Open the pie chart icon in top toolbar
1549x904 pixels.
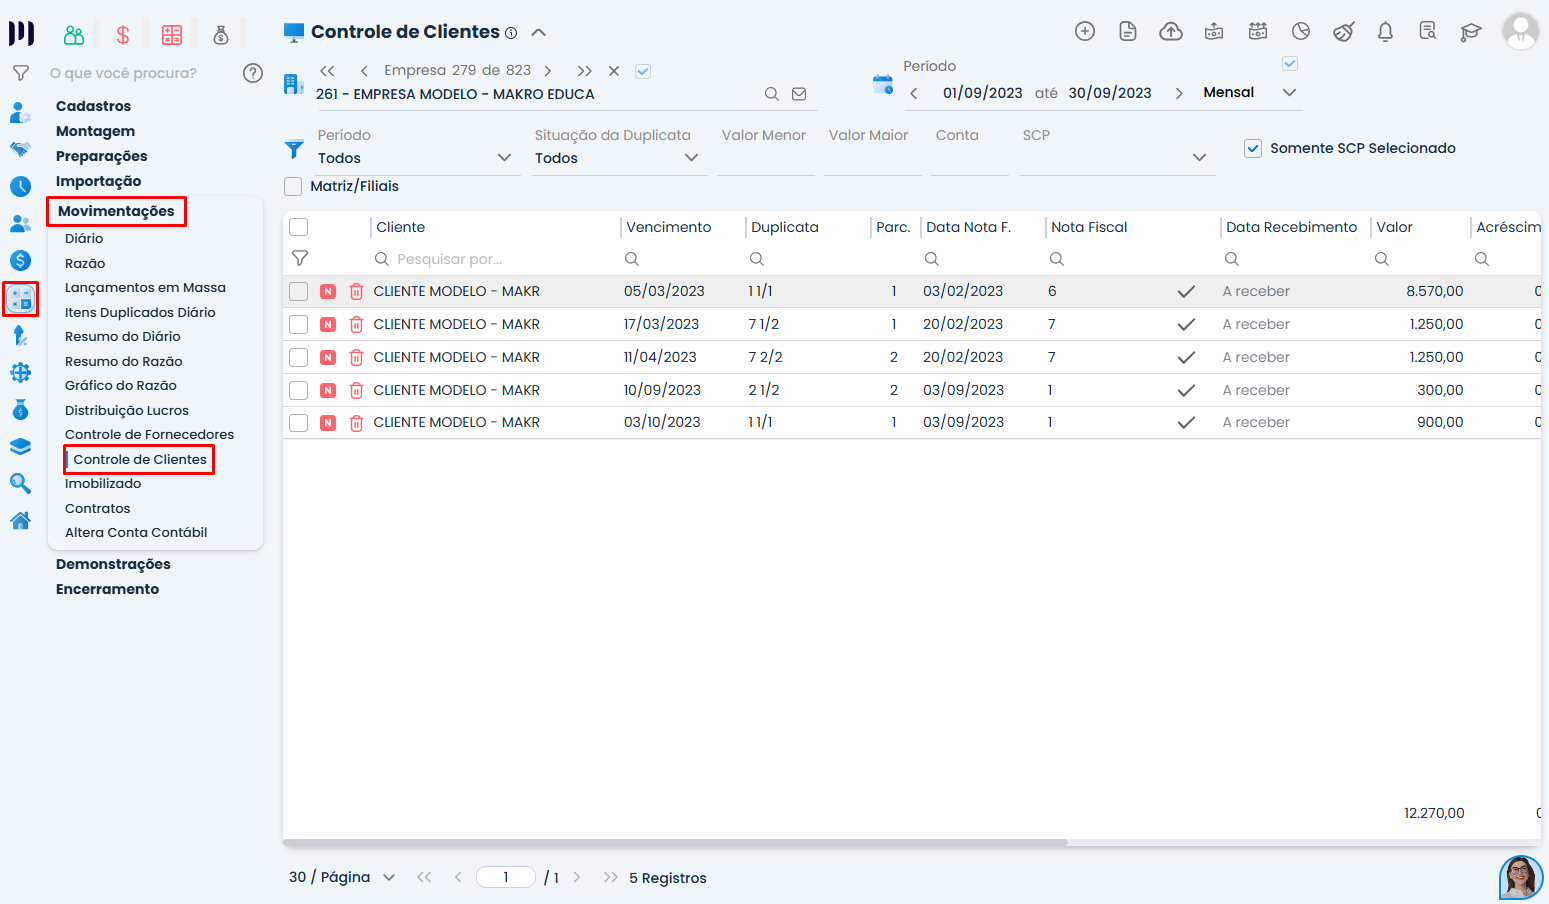point(1301,32)
